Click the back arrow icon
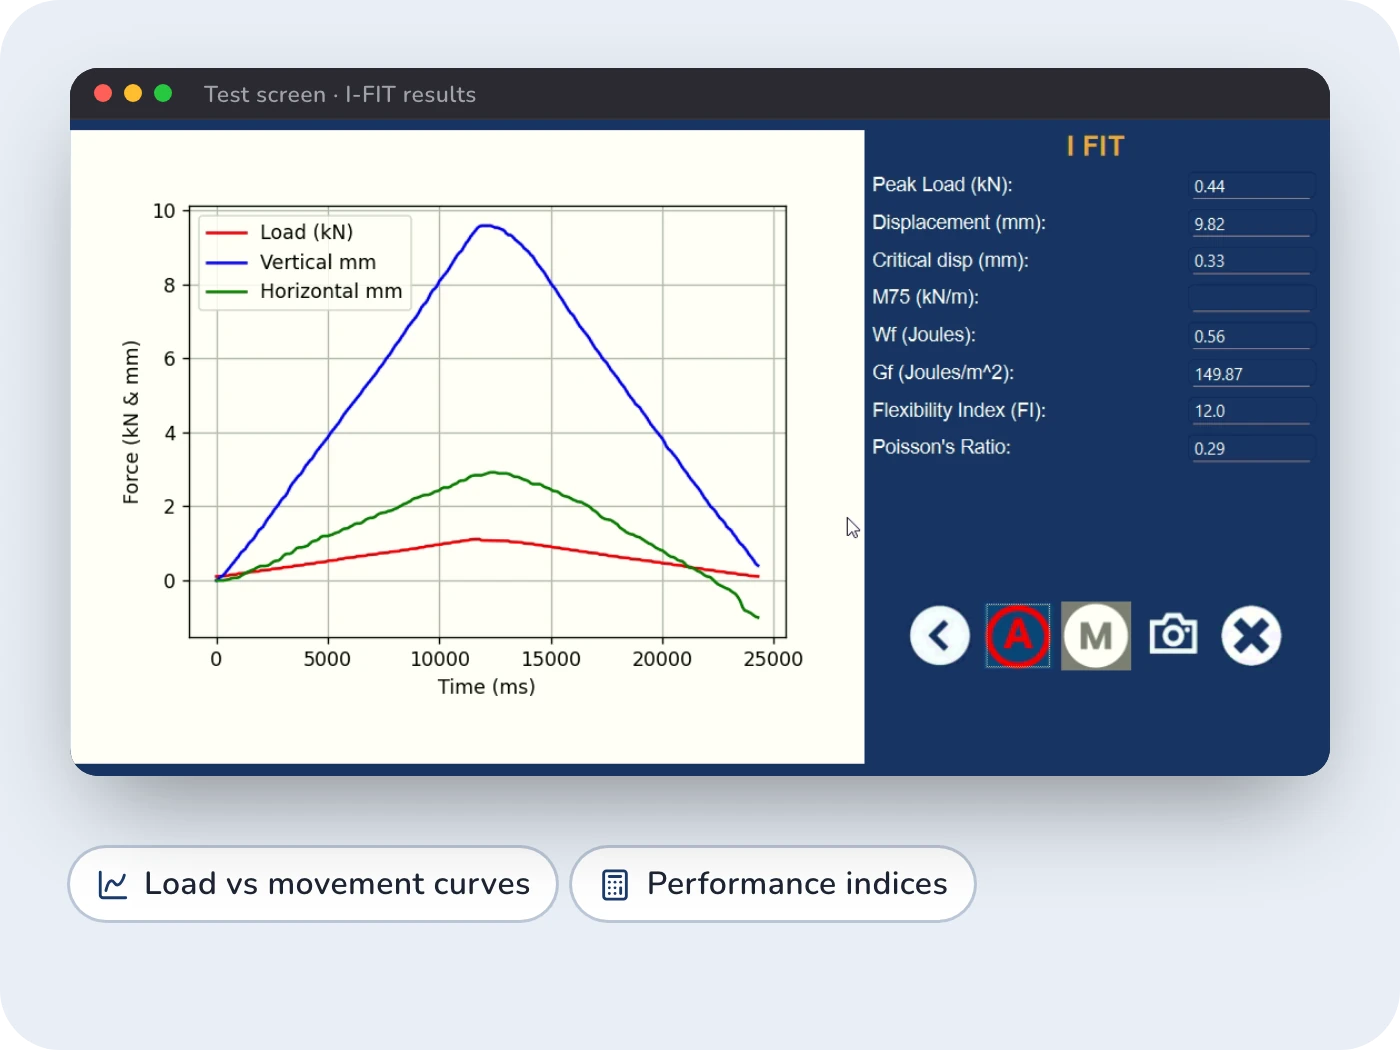Screen dimensions: 1400x1050 tap(939, 635)
